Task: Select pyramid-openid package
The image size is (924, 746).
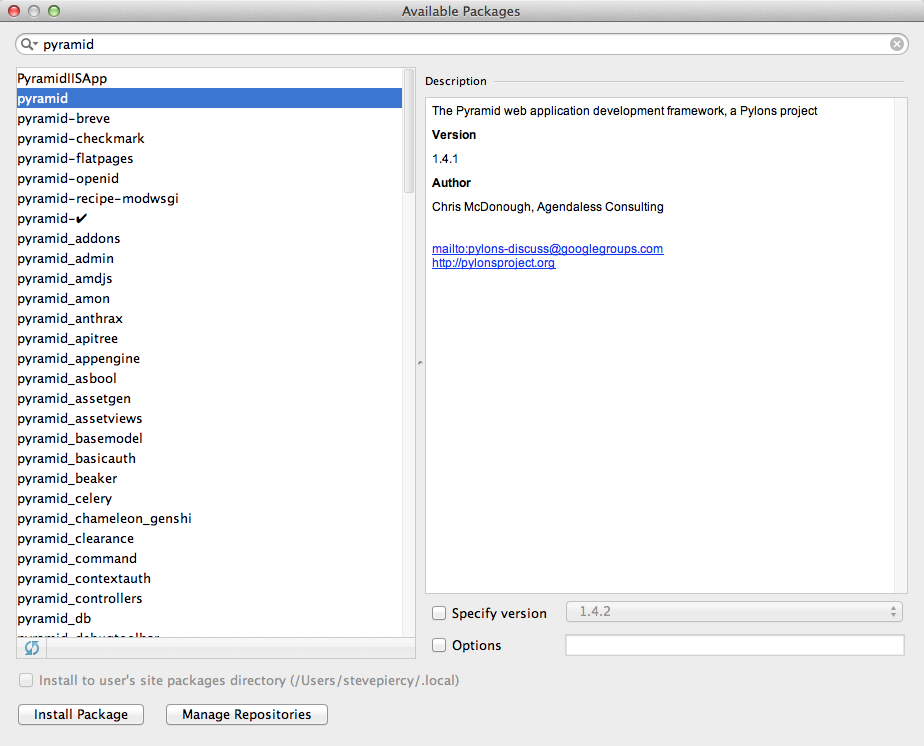Action: click(x=209, y=179)
